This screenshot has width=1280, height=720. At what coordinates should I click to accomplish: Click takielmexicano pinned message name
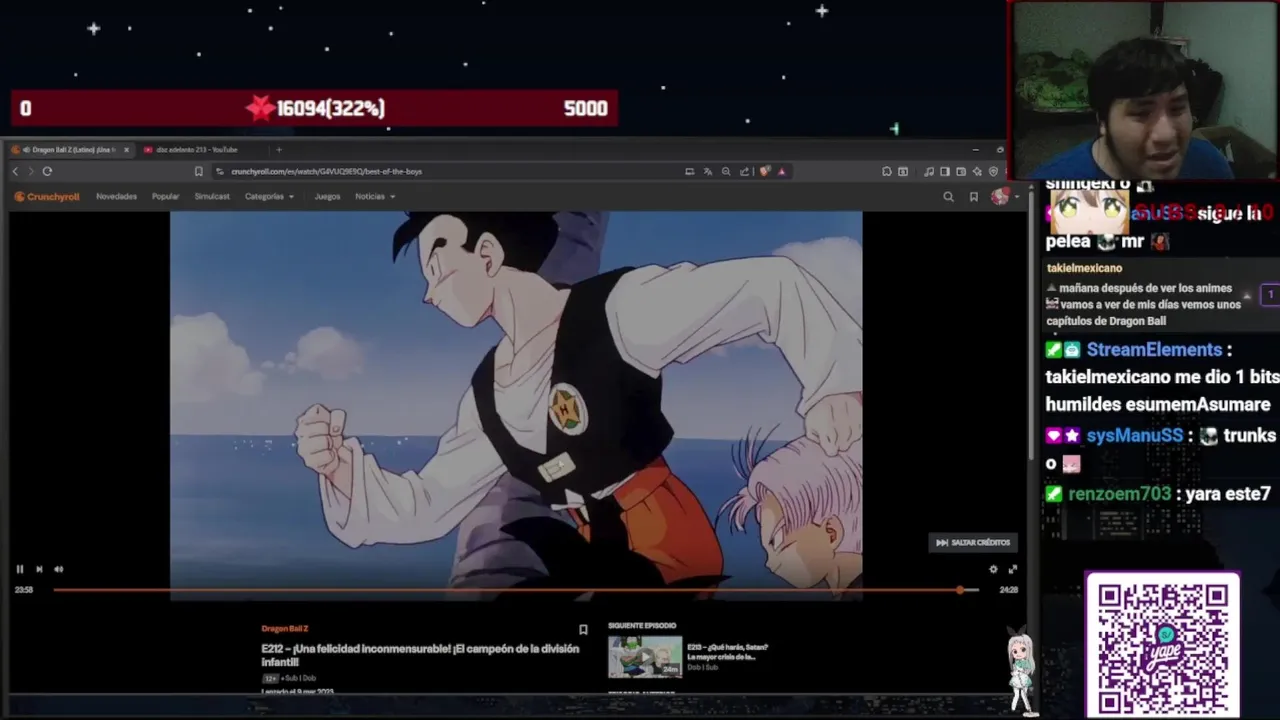[x=1084, y=268]
